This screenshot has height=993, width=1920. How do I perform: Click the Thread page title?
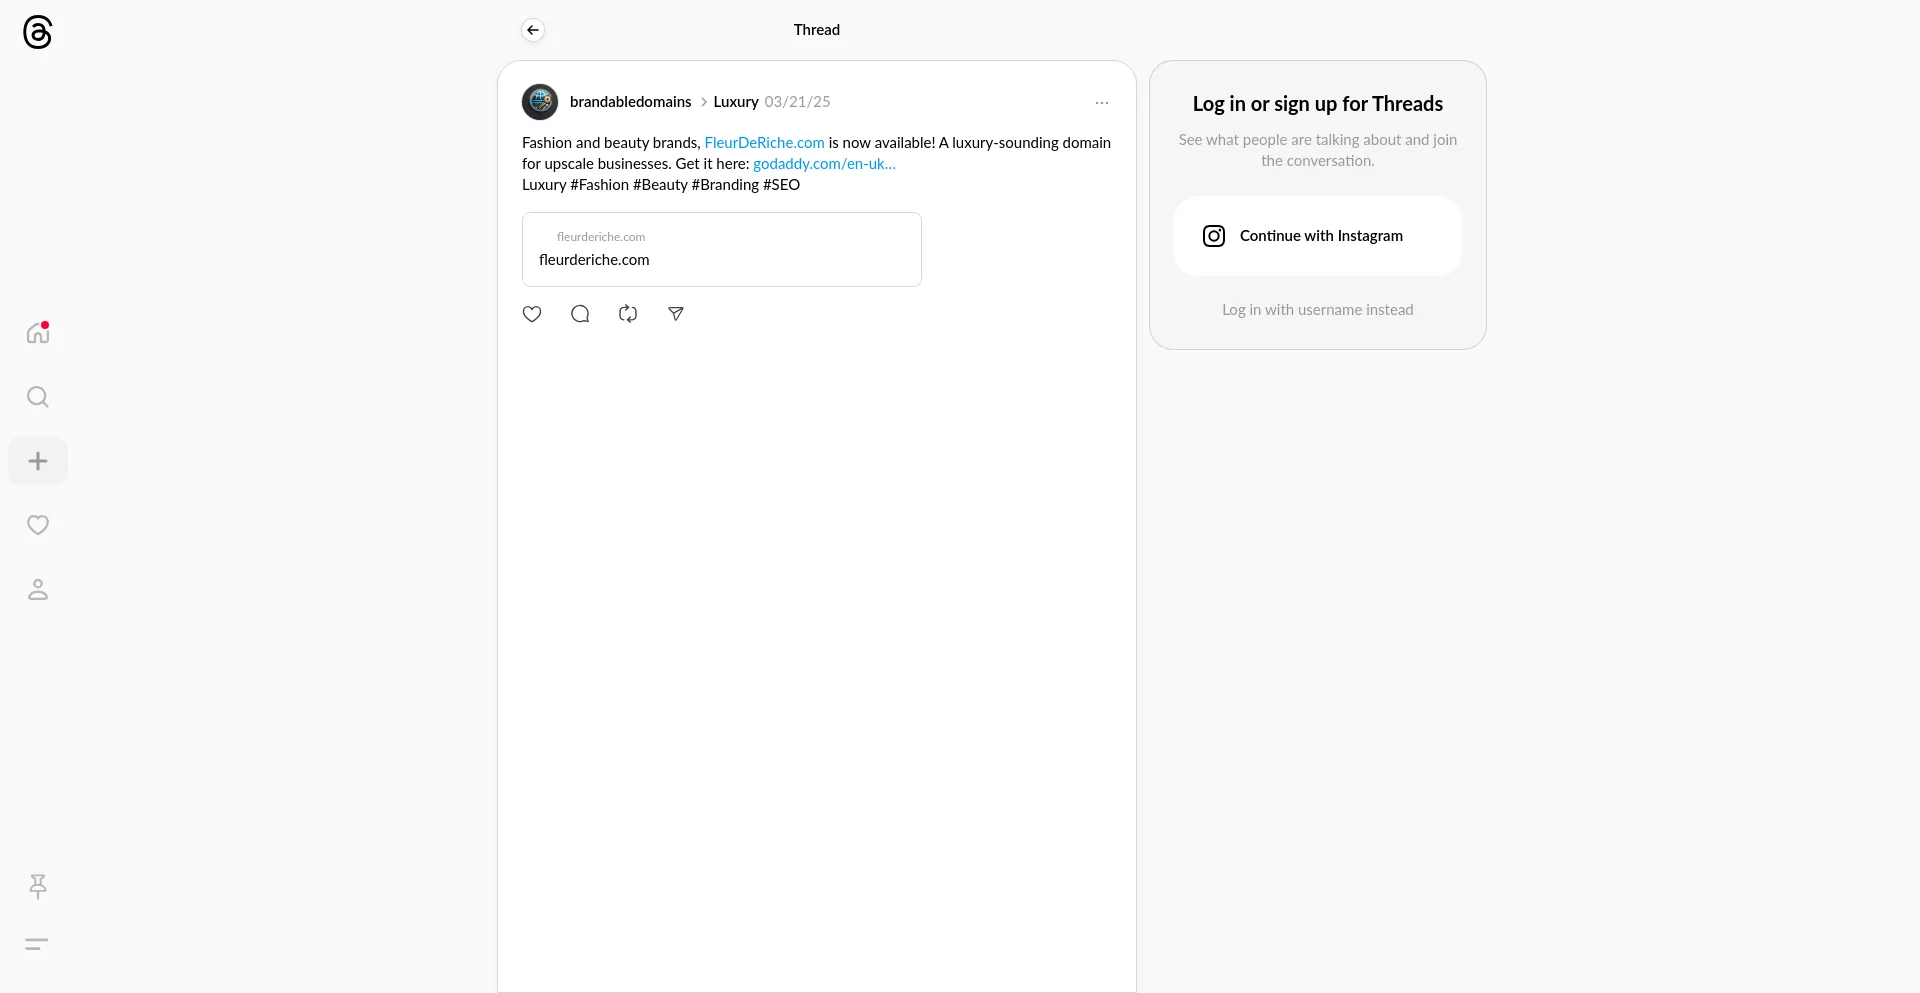817,30
